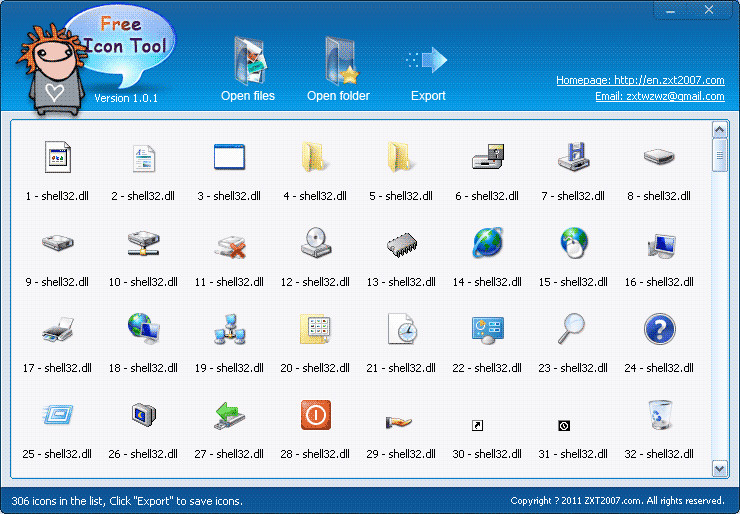Click the vertical scrollbar thumb

(x=720, y=155)
